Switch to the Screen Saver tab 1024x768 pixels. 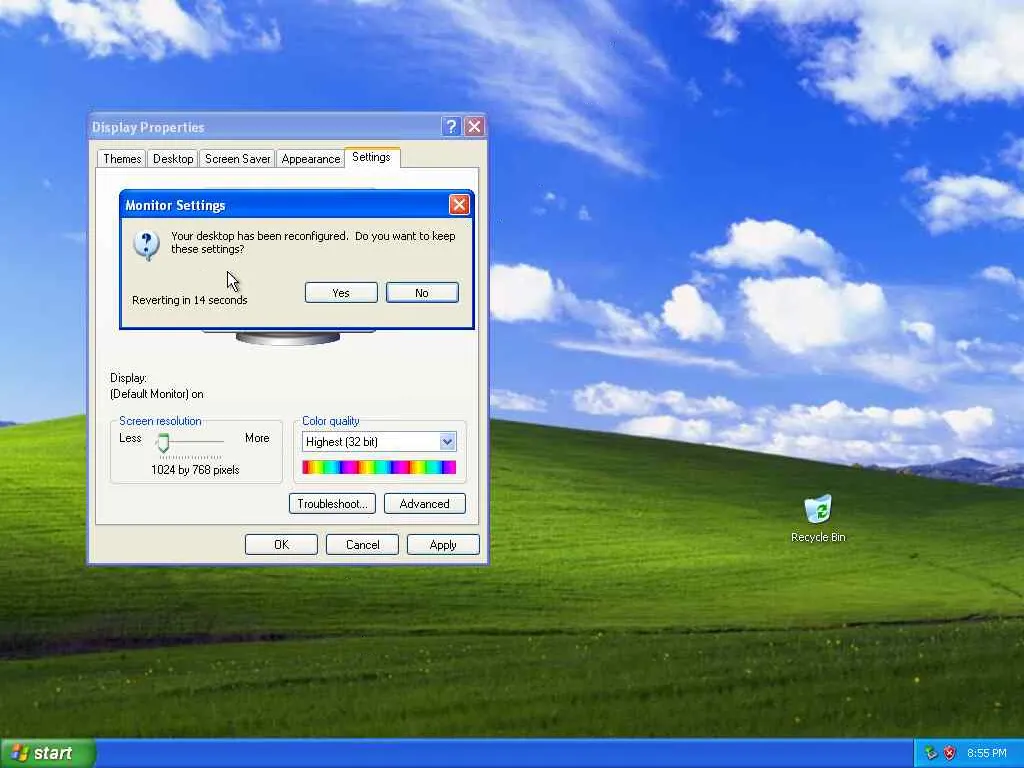[x=238, y=159]
